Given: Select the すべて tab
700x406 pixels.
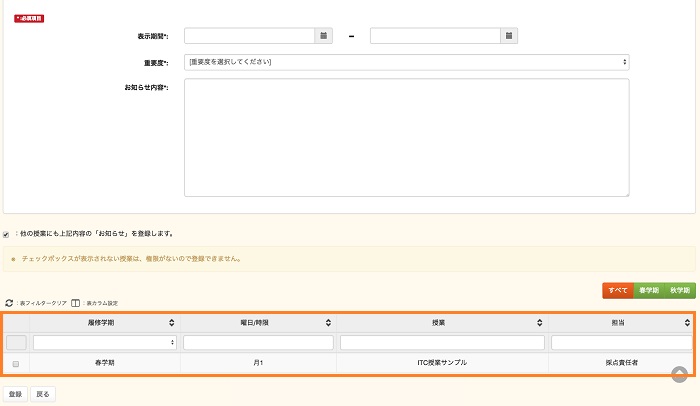Looking at the screenshot, I should (x=617, y=290).
